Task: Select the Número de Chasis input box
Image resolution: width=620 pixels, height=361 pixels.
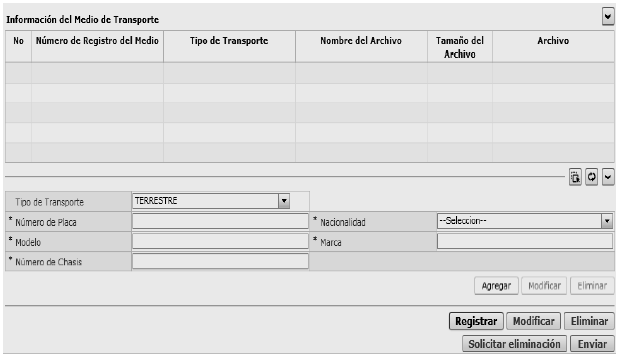Action: (220, 261)
